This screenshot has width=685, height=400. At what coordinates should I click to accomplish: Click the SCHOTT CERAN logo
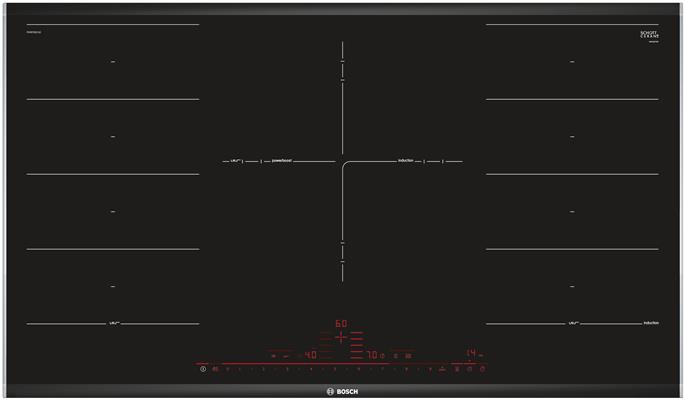click(x=650, y=34)
